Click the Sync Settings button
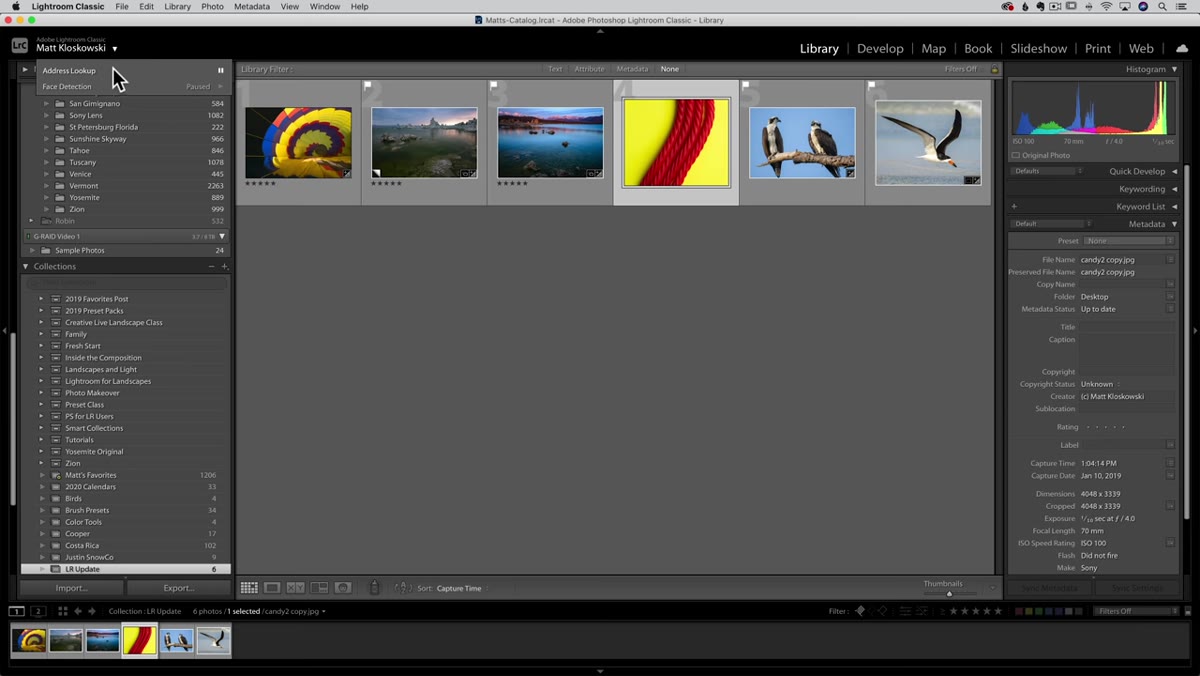1200x676 pixels. [x=1137, y=588]
